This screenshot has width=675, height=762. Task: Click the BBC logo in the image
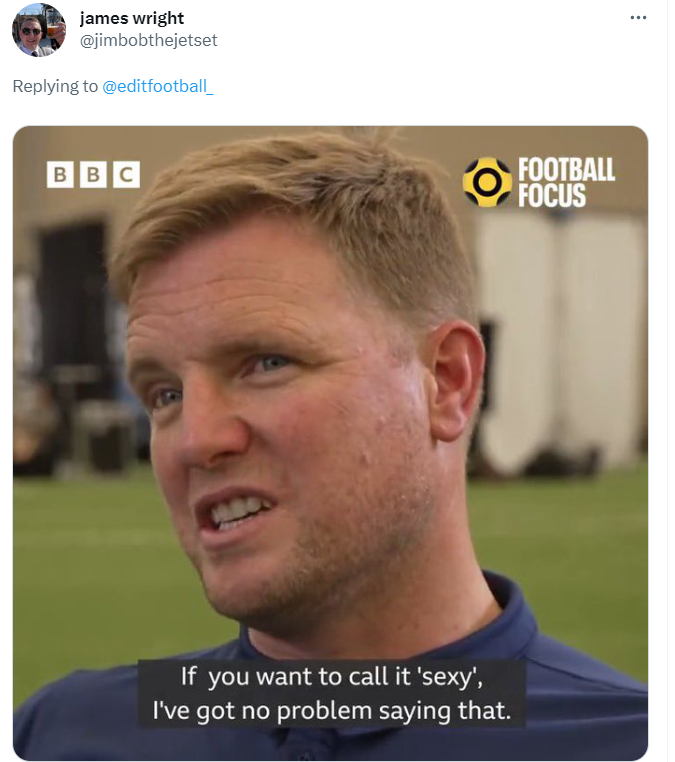(x=94, y=175)
